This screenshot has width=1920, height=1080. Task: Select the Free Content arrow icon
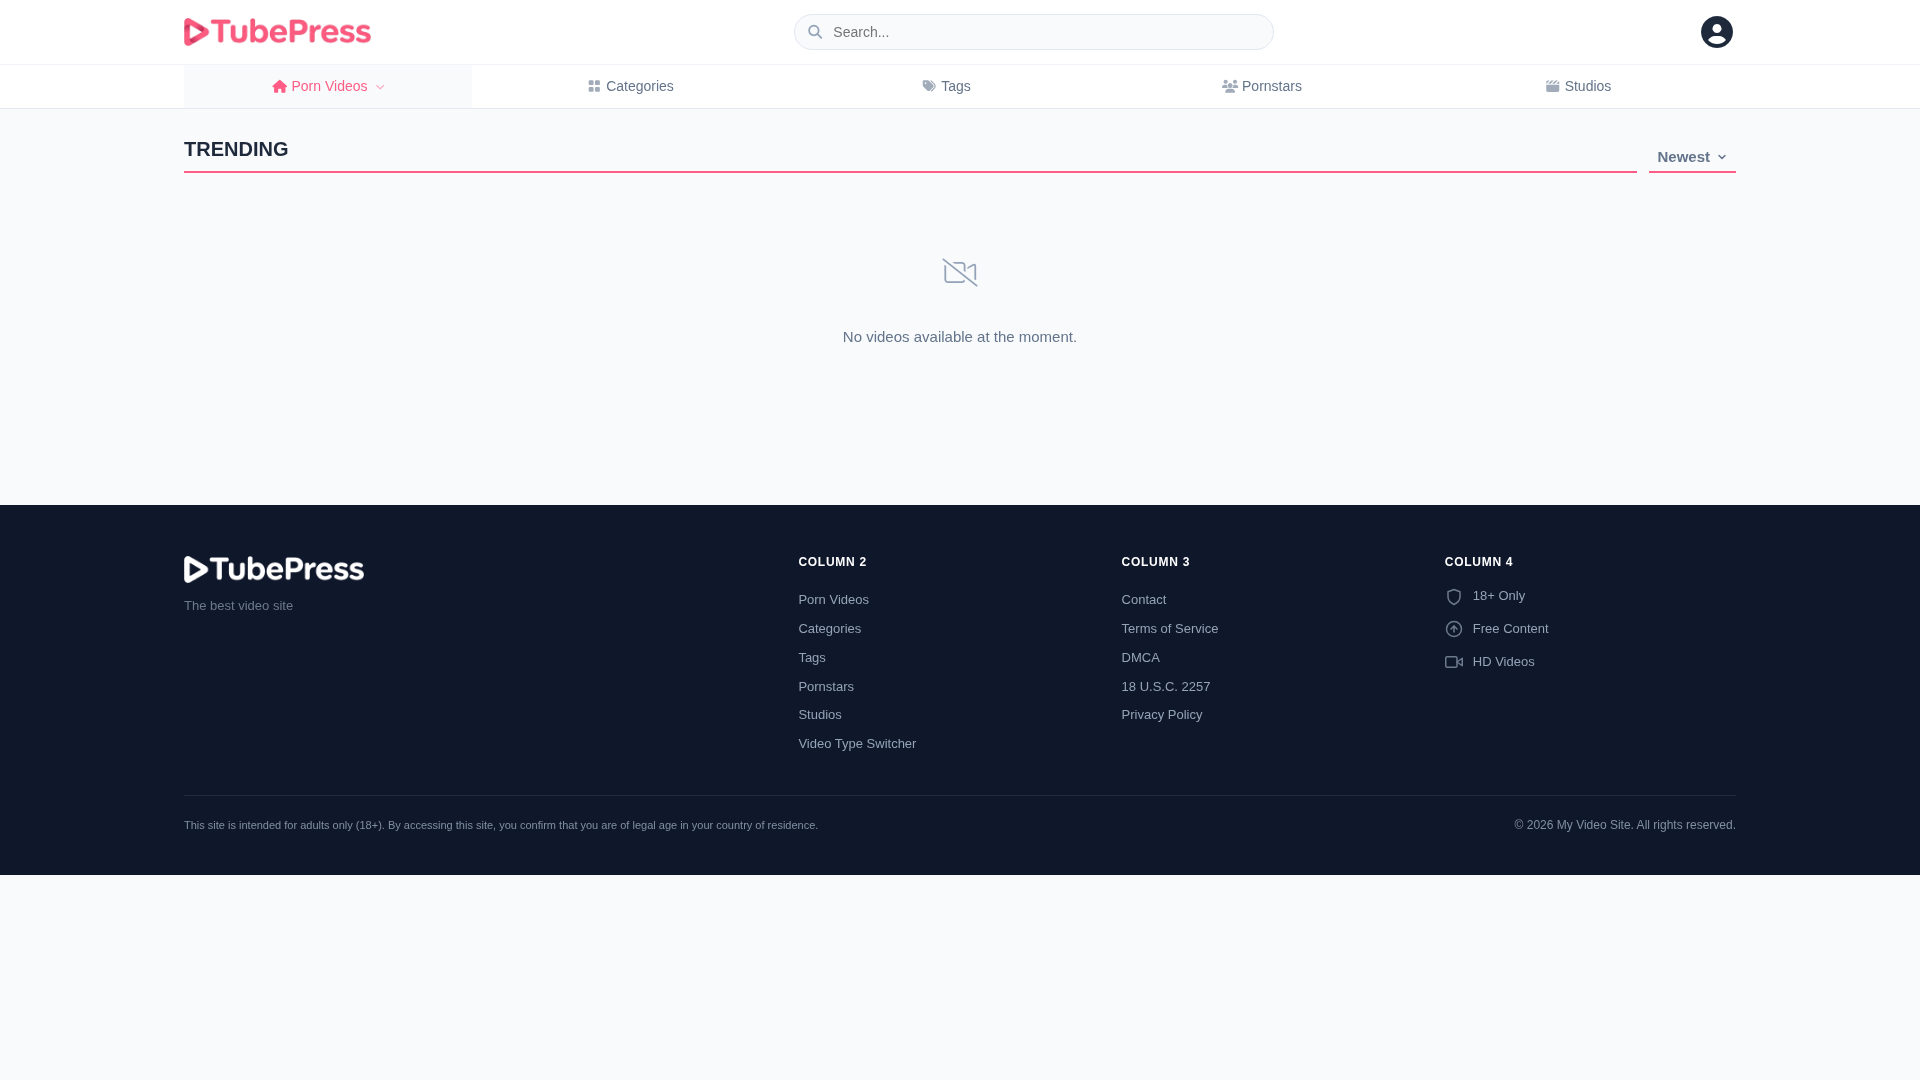(x=1454, y=629)
